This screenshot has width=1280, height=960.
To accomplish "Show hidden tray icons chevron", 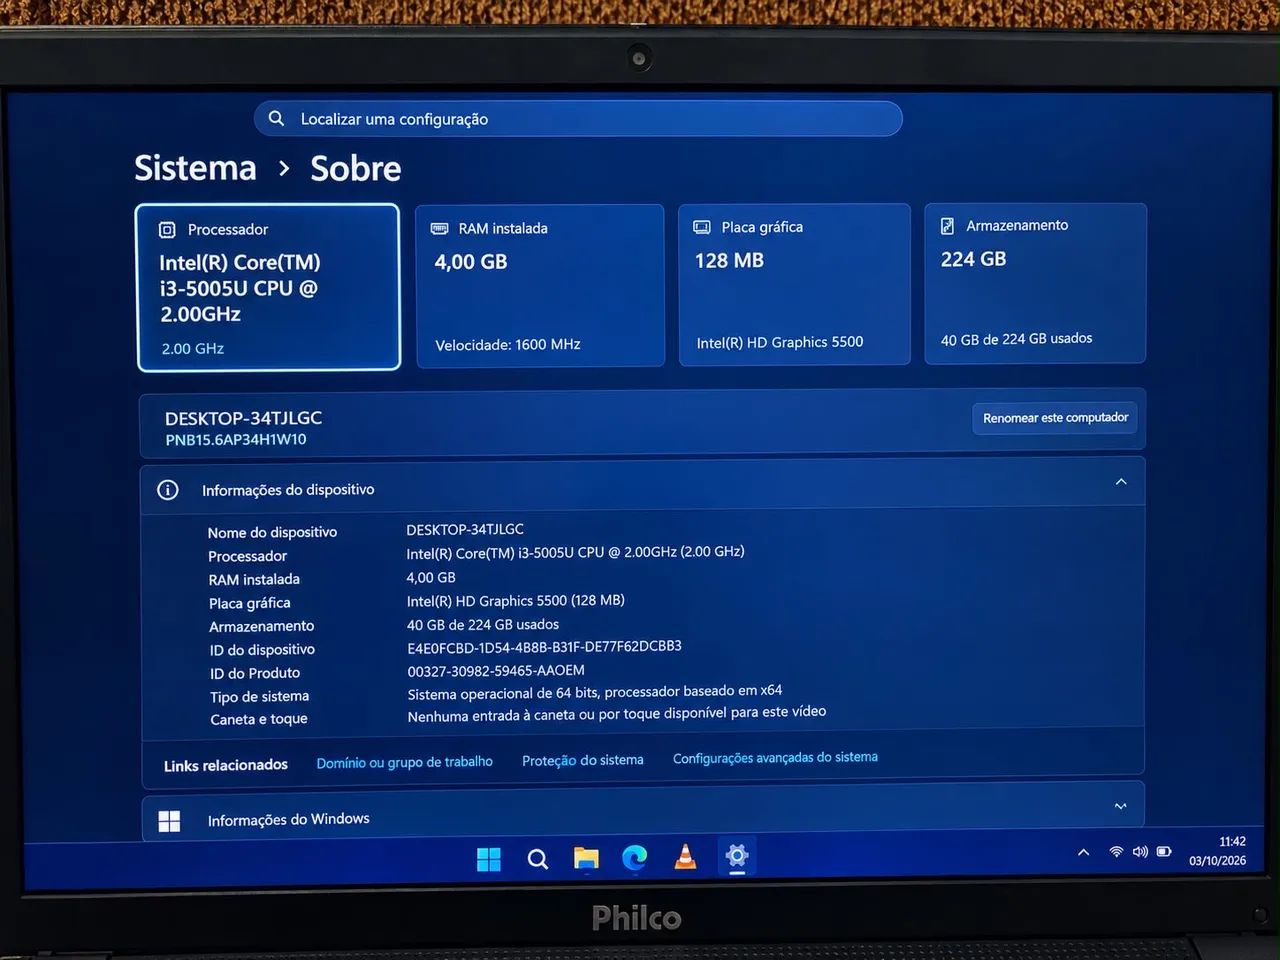I will [x=1083, y=852].
